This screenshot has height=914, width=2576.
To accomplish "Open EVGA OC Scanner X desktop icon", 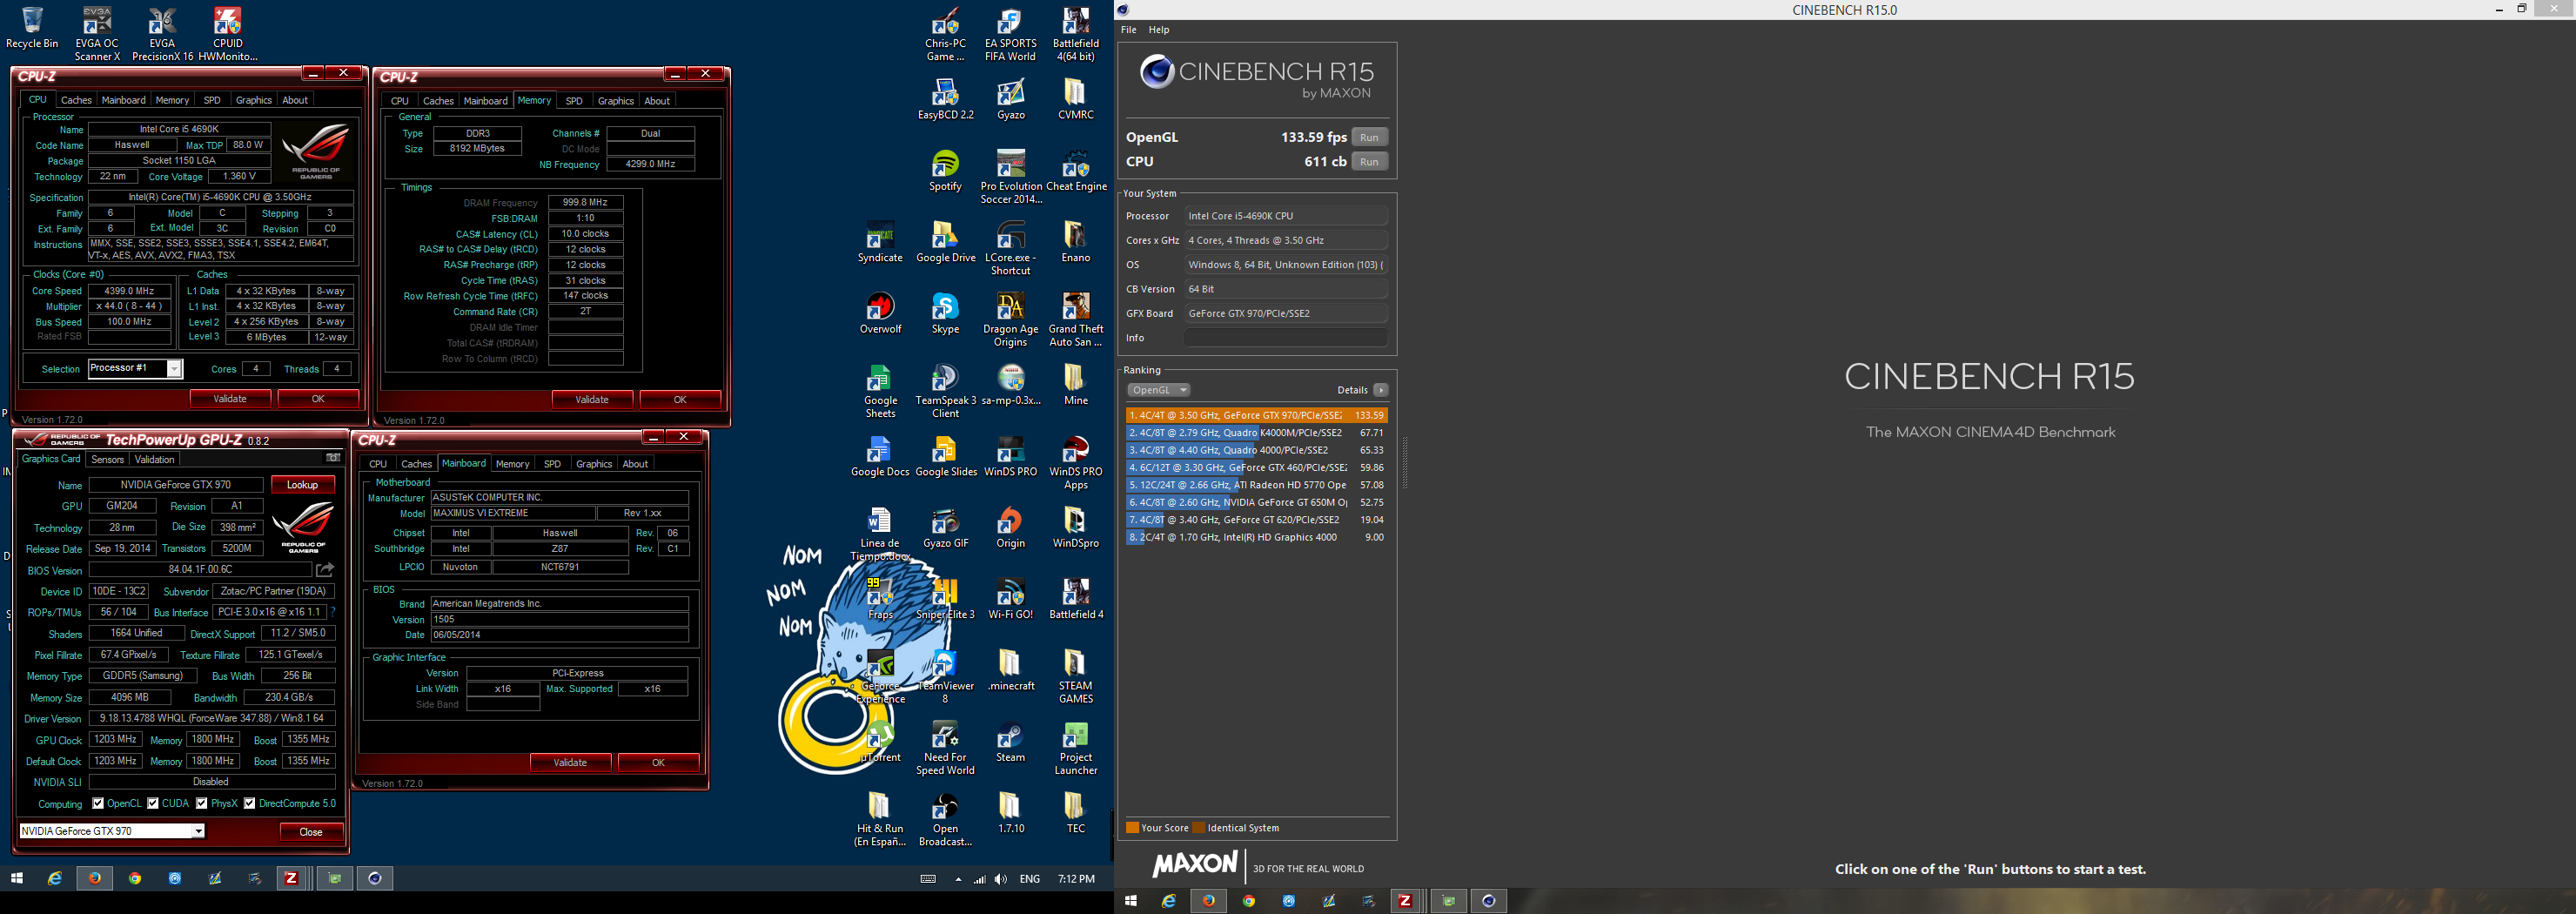I will pyautogui.click(x=97, y=34).
